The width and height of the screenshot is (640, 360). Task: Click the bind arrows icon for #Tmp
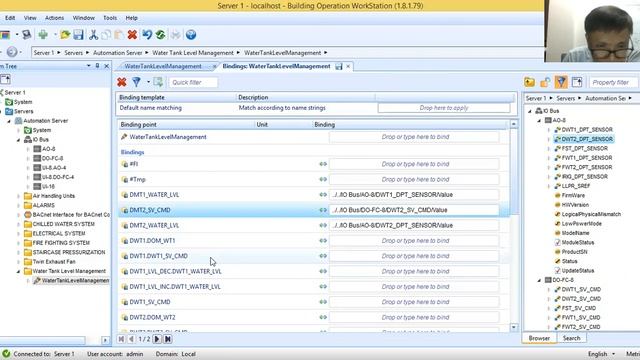click(323, 179)
